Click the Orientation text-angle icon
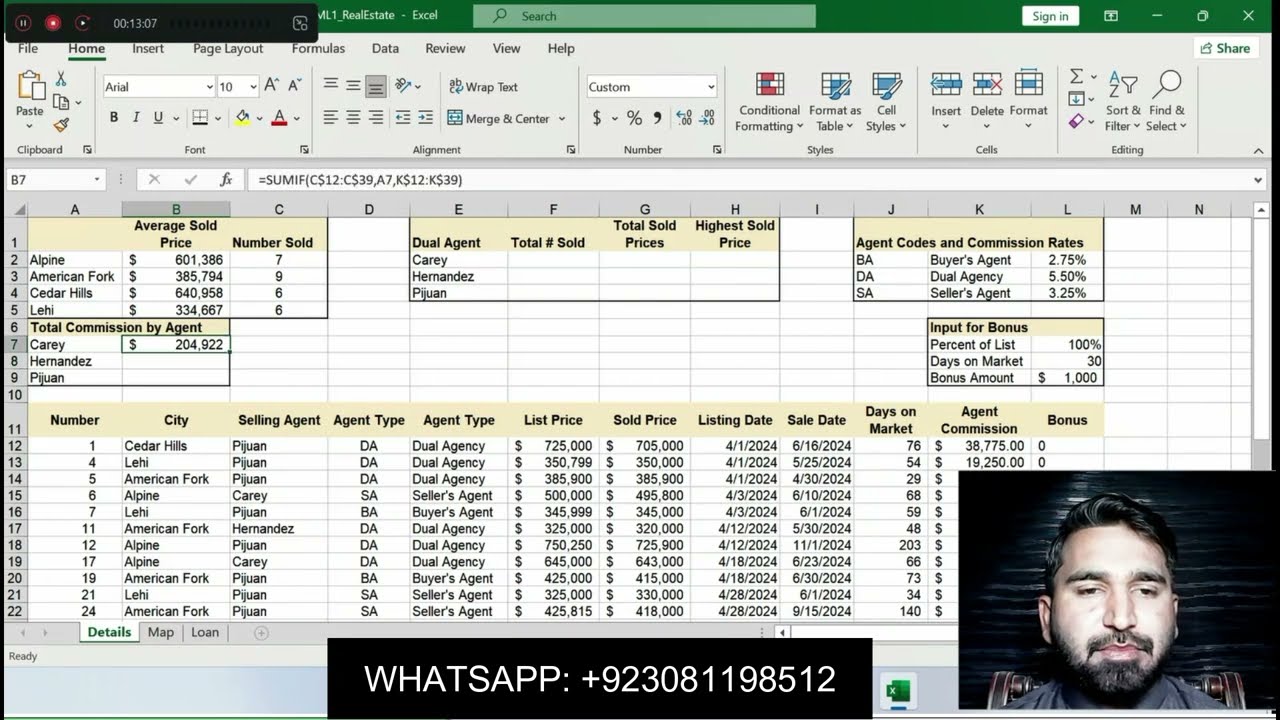The width and height of the screenshot is (1280, 720). pyautogui.click(x=403, y=86)
